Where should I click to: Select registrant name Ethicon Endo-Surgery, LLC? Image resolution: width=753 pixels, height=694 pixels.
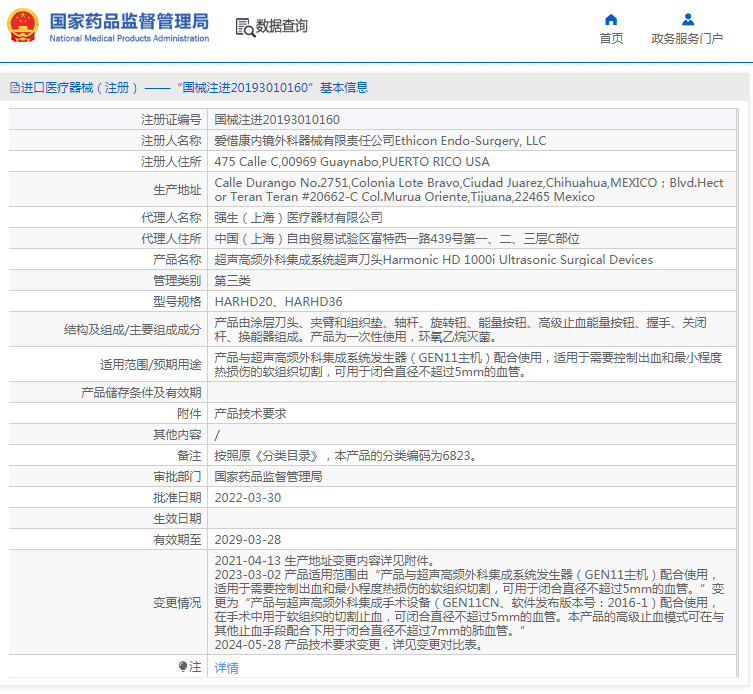471,141
